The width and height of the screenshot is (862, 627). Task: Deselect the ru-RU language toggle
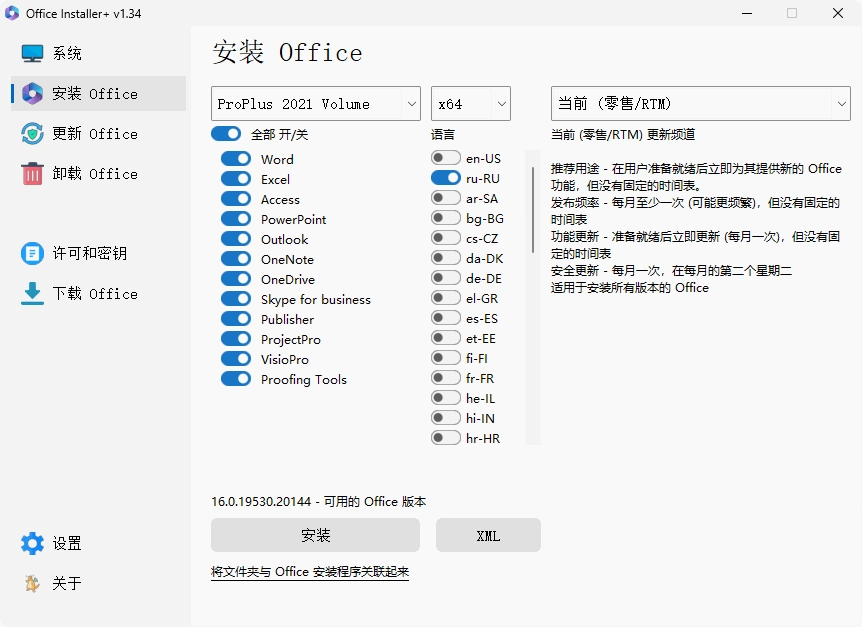pos(445,178)
